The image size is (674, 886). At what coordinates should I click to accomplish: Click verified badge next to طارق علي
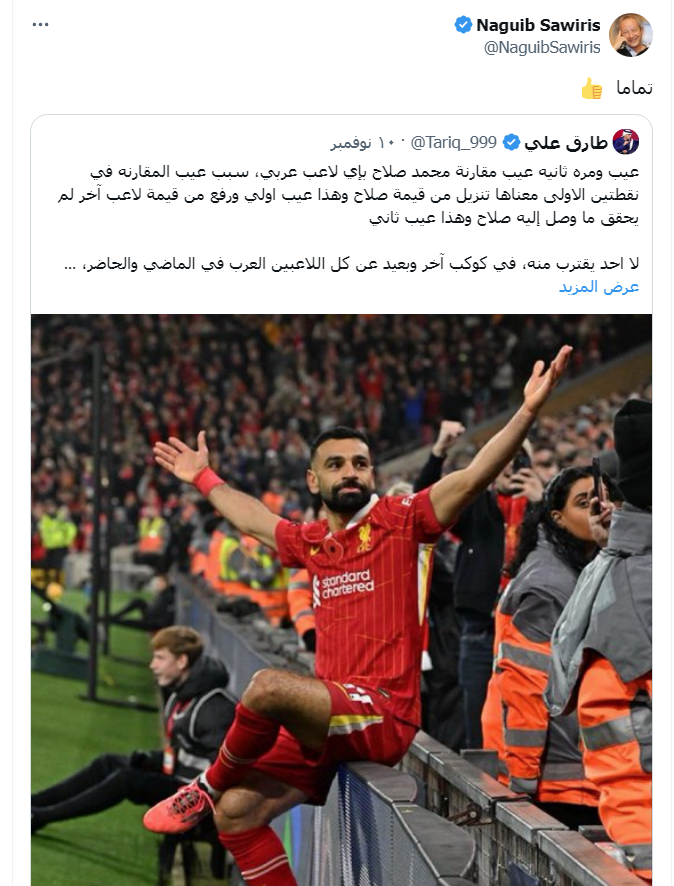[x=511, y=142]
